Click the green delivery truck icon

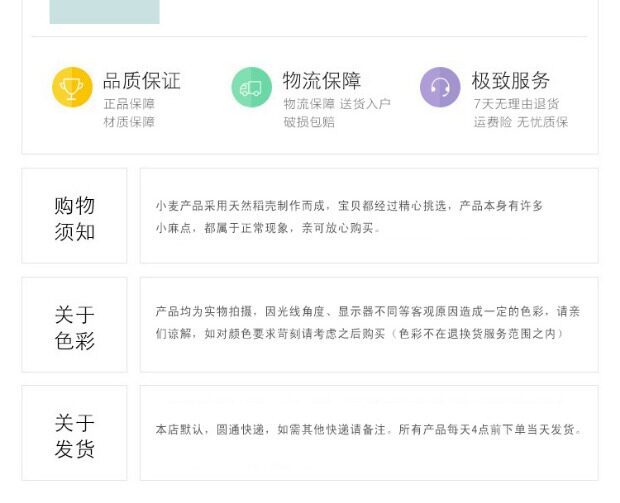pyautogui.click(x=251, y=87)
